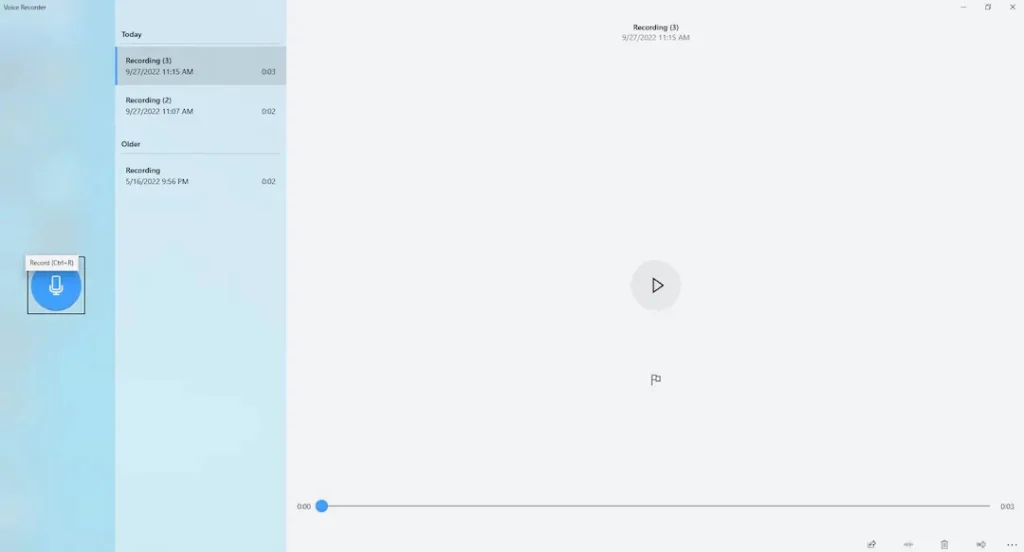Open the See more ellipsis menu

(1011, 544)
